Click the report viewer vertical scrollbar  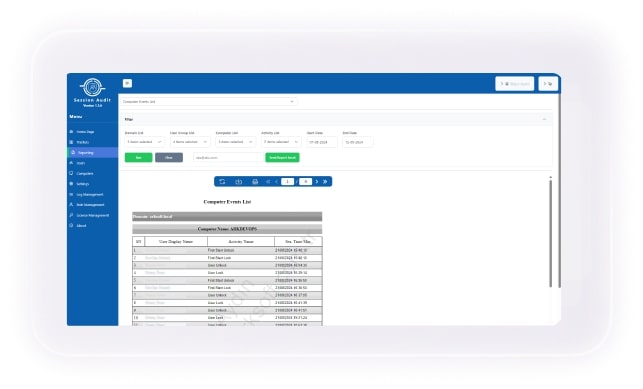point(550,233)
